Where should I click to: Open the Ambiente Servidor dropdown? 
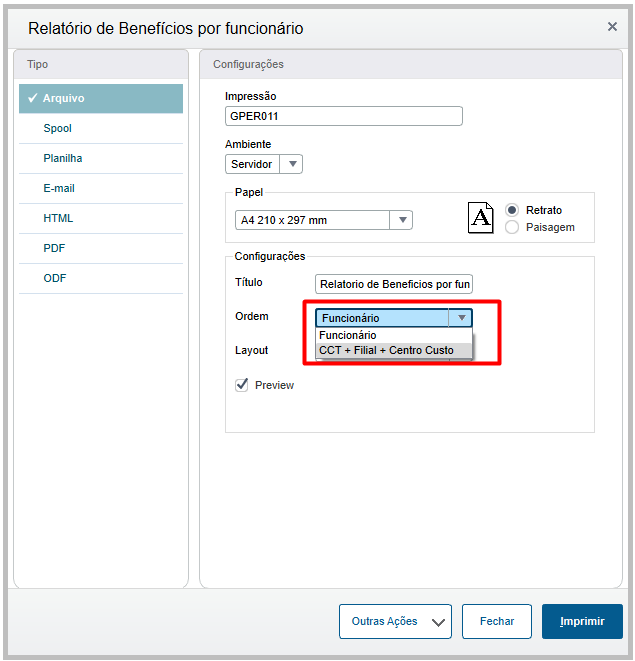click(x=291, y=164)
